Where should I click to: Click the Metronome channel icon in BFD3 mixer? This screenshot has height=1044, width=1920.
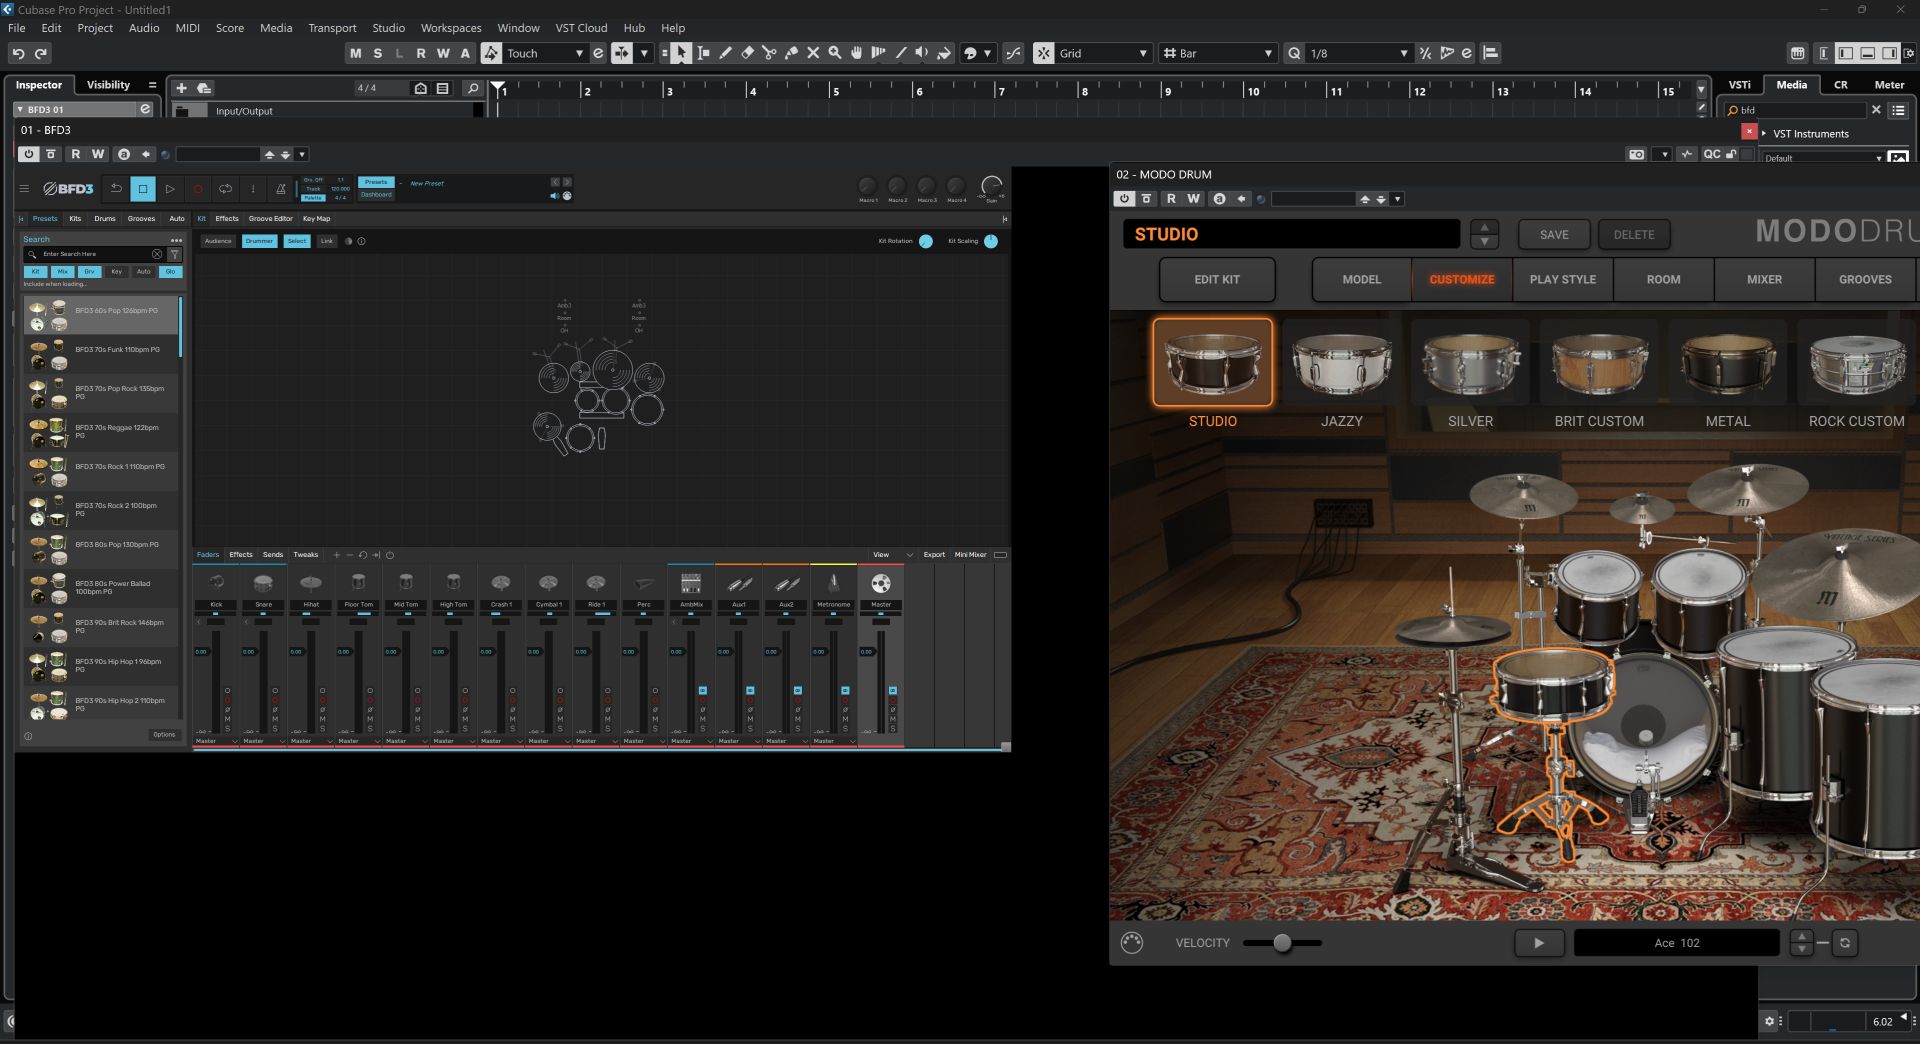tap(833, 582)
